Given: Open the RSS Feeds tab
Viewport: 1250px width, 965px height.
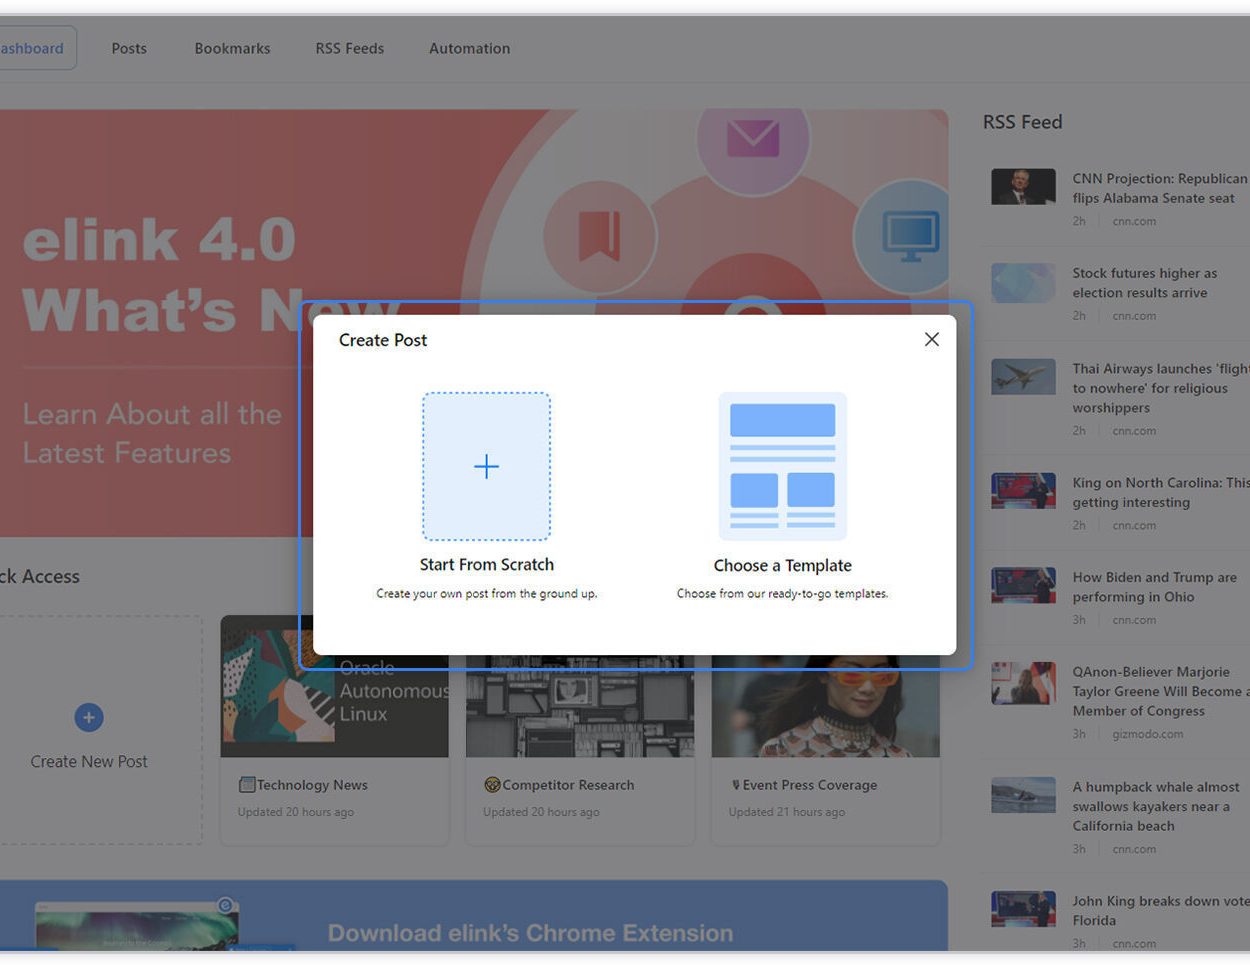Looking at the screenshot, I should click(x=349, y=48).
